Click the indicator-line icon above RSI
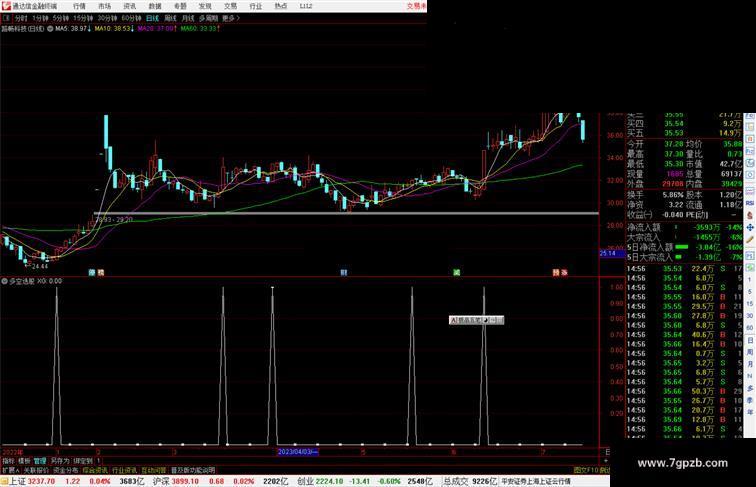The height and width of the screenshot is (487, 756). point(750,191)
